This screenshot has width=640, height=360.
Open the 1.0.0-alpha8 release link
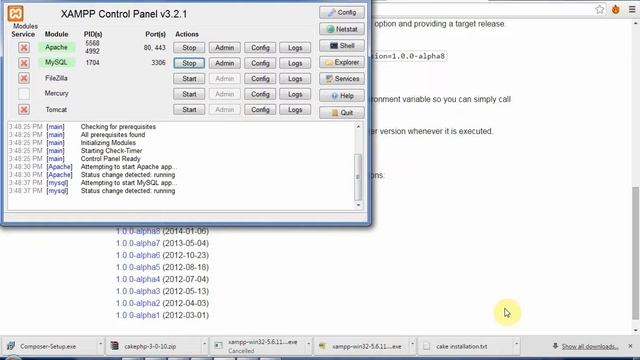[x=138, y=231]
